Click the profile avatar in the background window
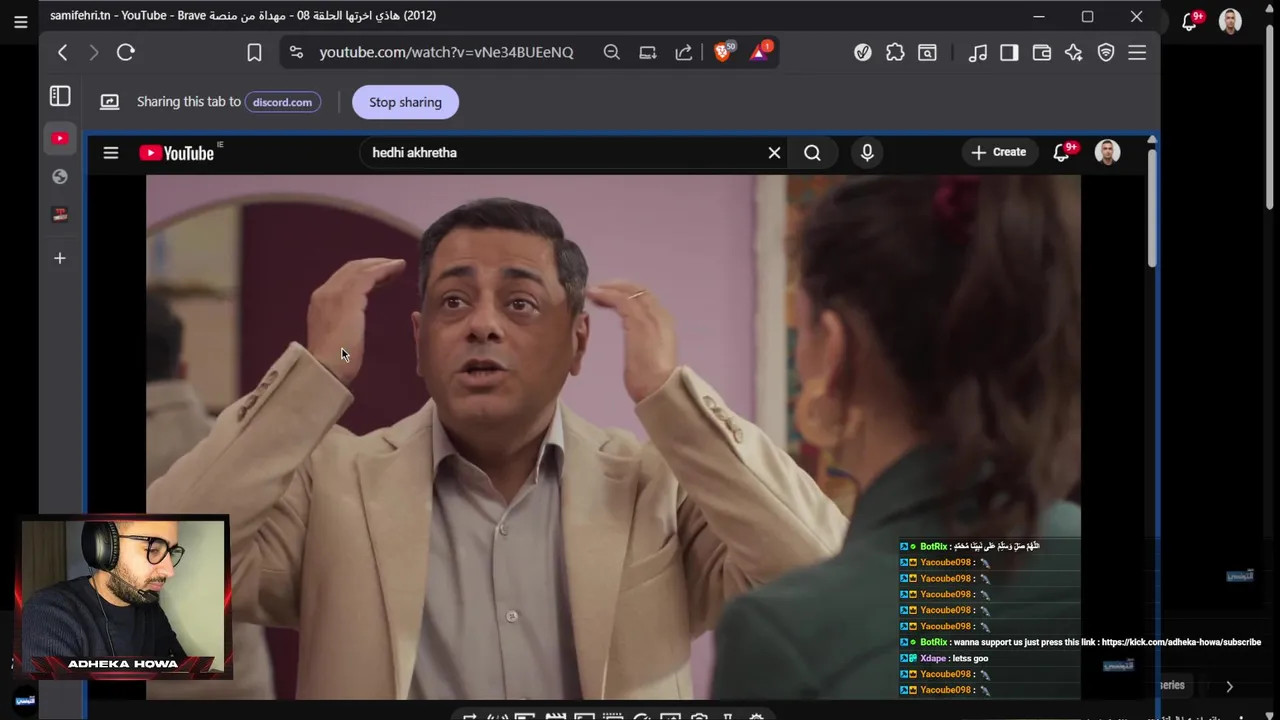 pos(1231,21)
